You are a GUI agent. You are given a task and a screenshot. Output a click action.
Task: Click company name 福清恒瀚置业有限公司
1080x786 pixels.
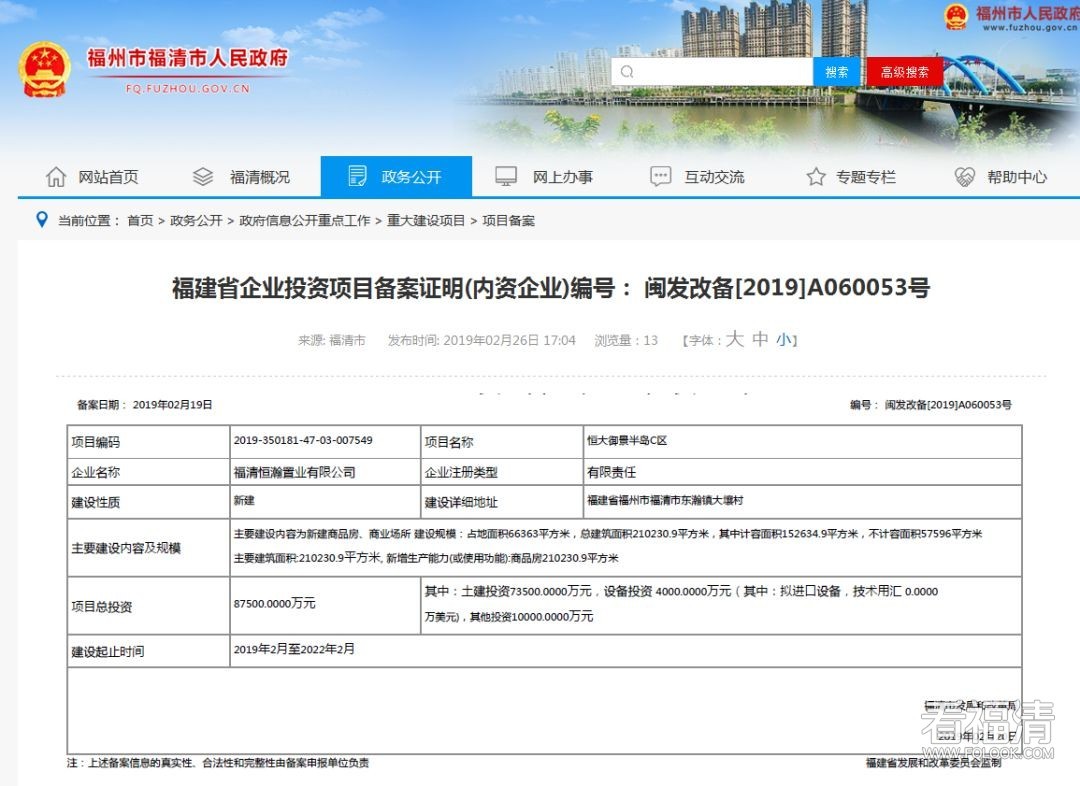[294, 472]
